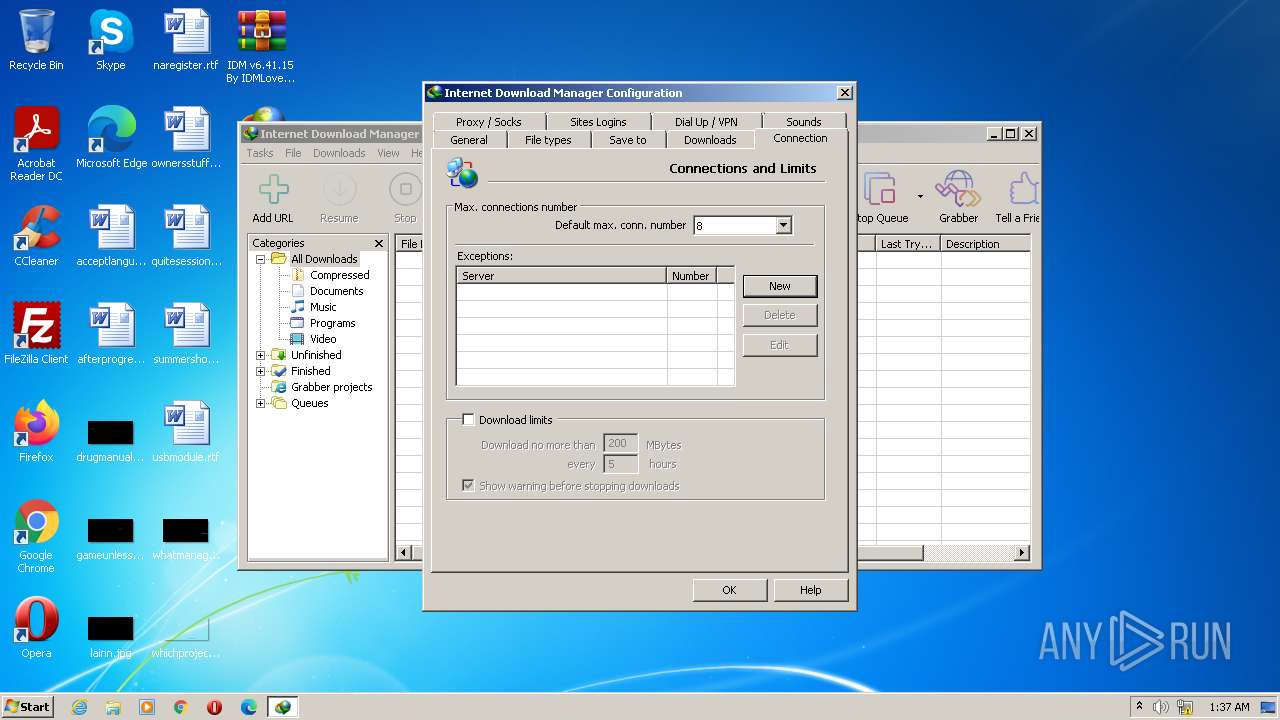Select the Skype desktop shortcut
Viewport: 1280px width, 720px height.
point(111,40)
